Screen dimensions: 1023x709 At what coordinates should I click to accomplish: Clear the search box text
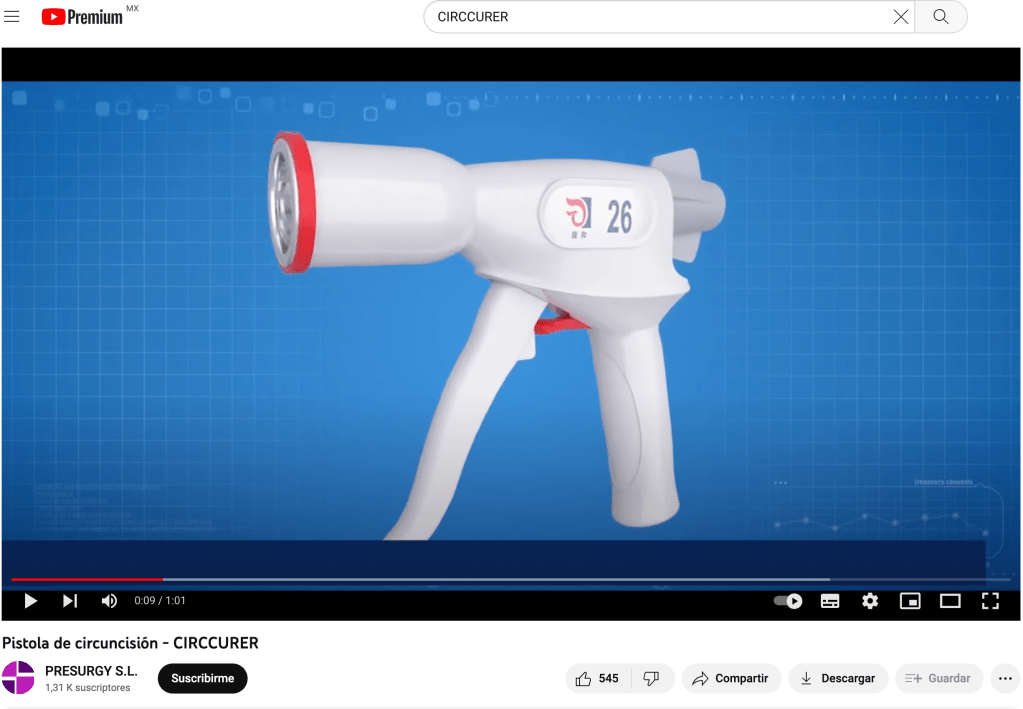(x=900, y=17)
